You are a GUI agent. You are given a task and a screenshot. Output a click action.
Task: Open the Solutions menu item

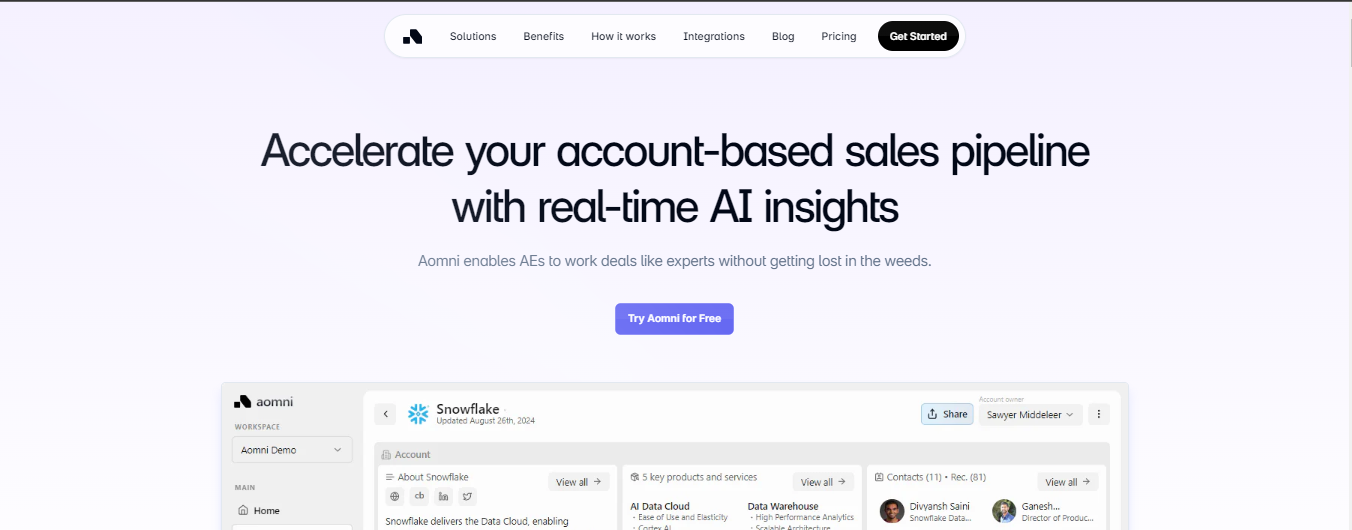473,37
